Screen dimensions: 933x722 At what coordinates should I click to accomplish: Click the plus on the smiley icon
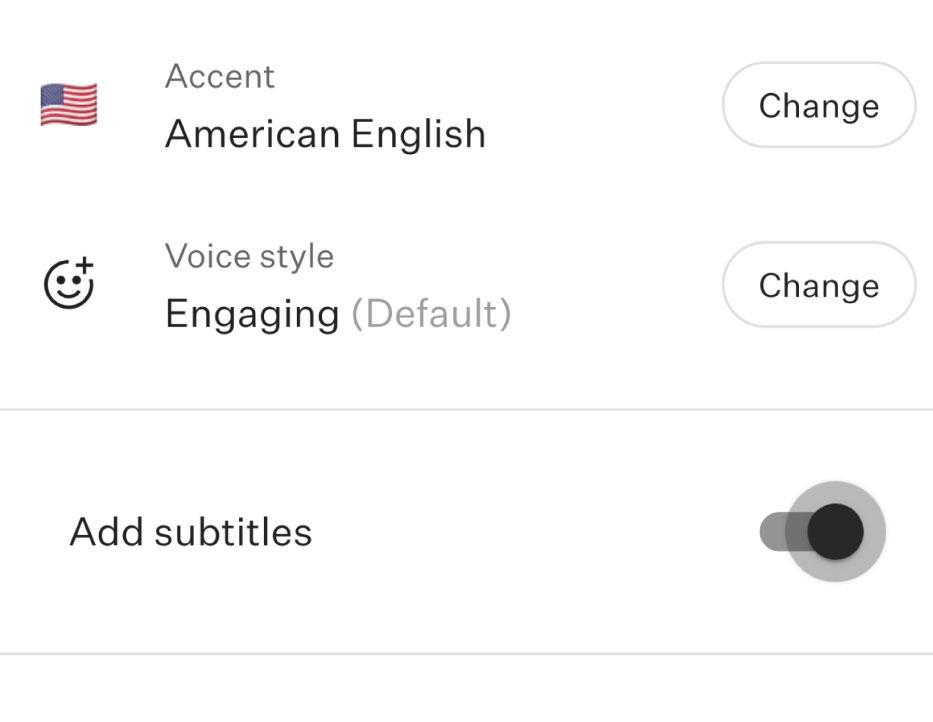pos(84,263)
